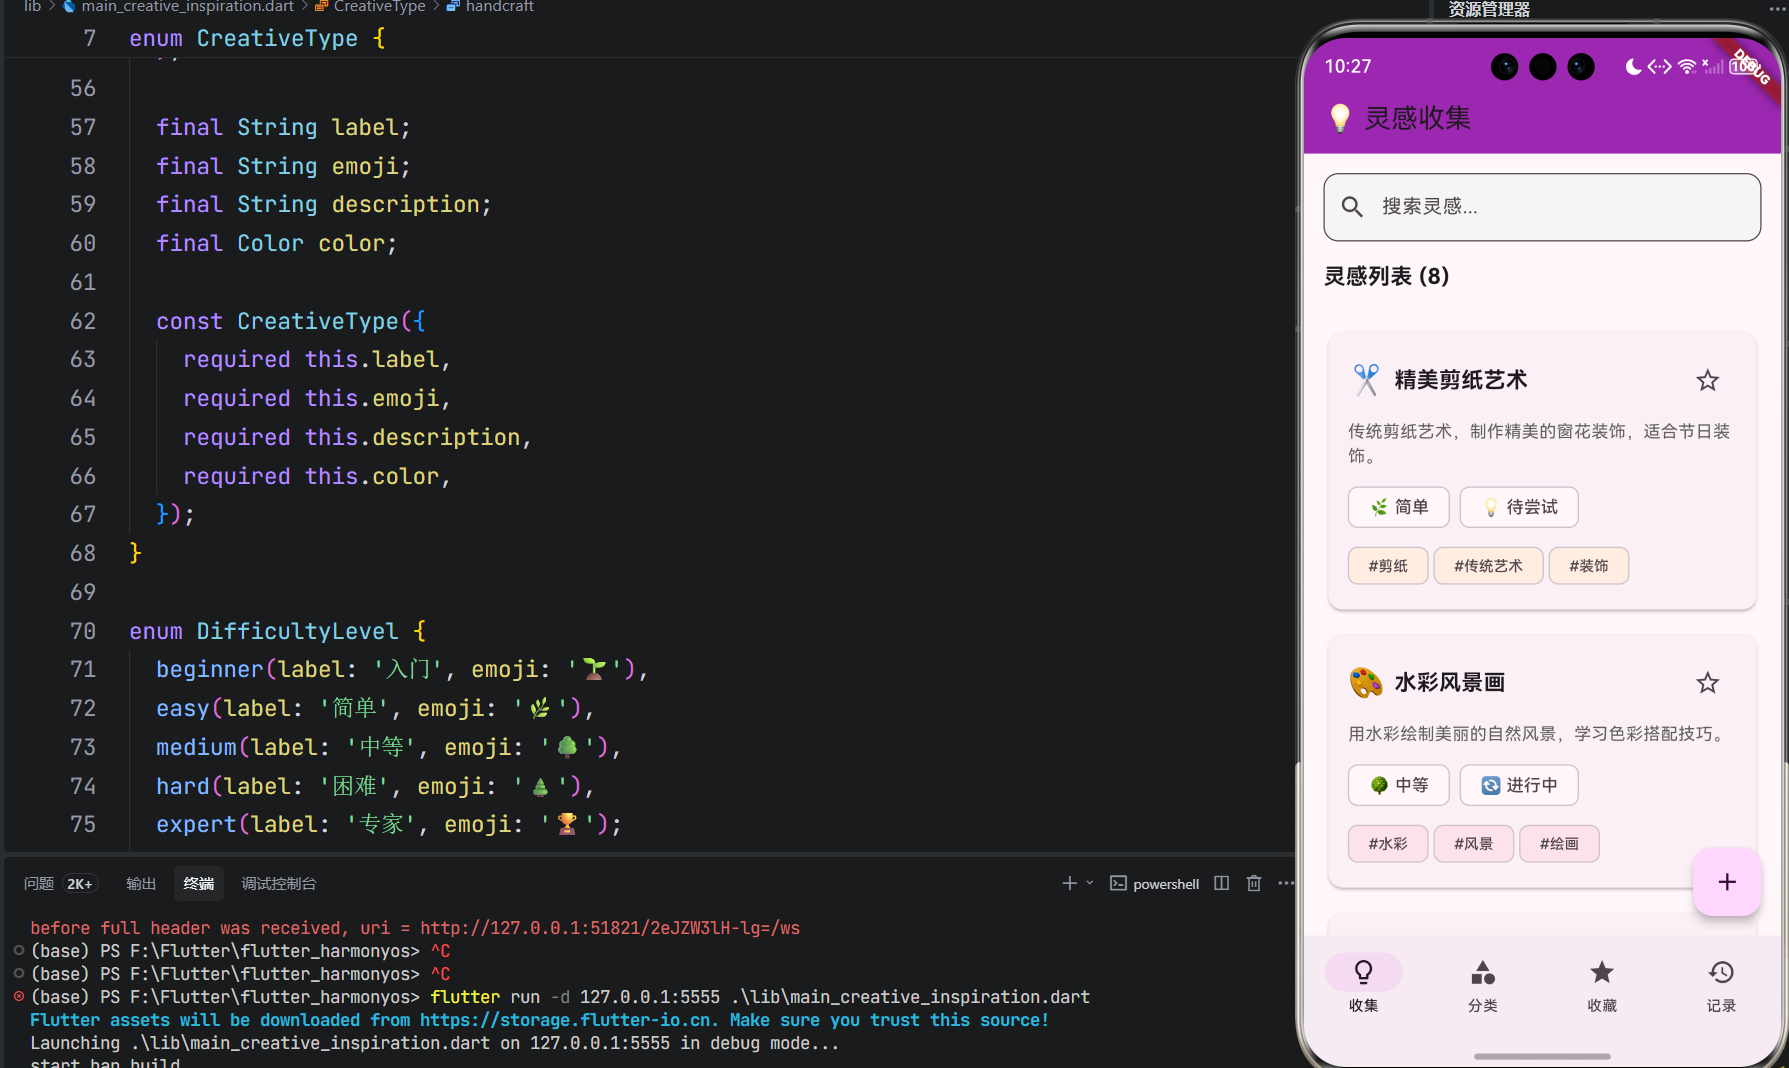The height and width of the screenshot is (1068, 1789).
Task: Split the terminal with split icon
Action: tap(1221, 883)
